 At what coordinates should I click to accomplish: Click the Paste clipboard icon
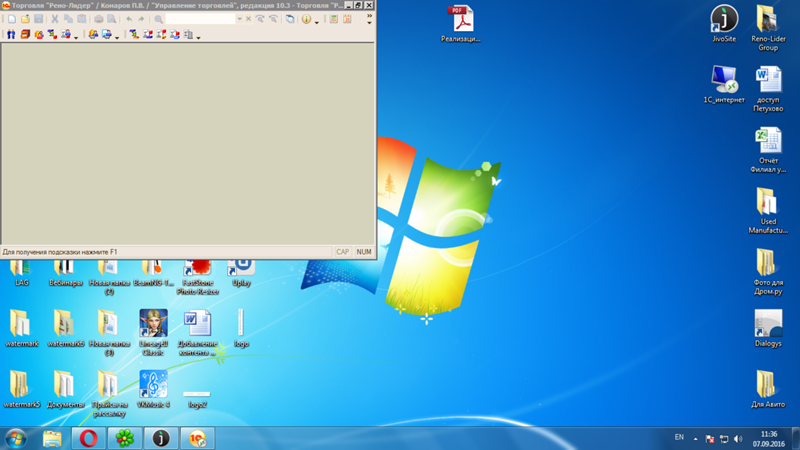coord(82,19)
